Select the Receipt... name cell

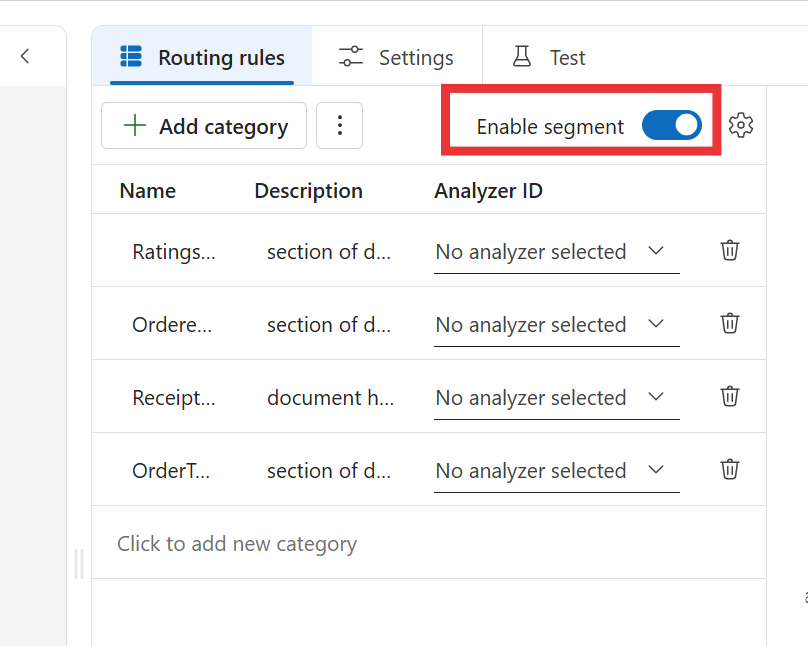coord(174,398)
